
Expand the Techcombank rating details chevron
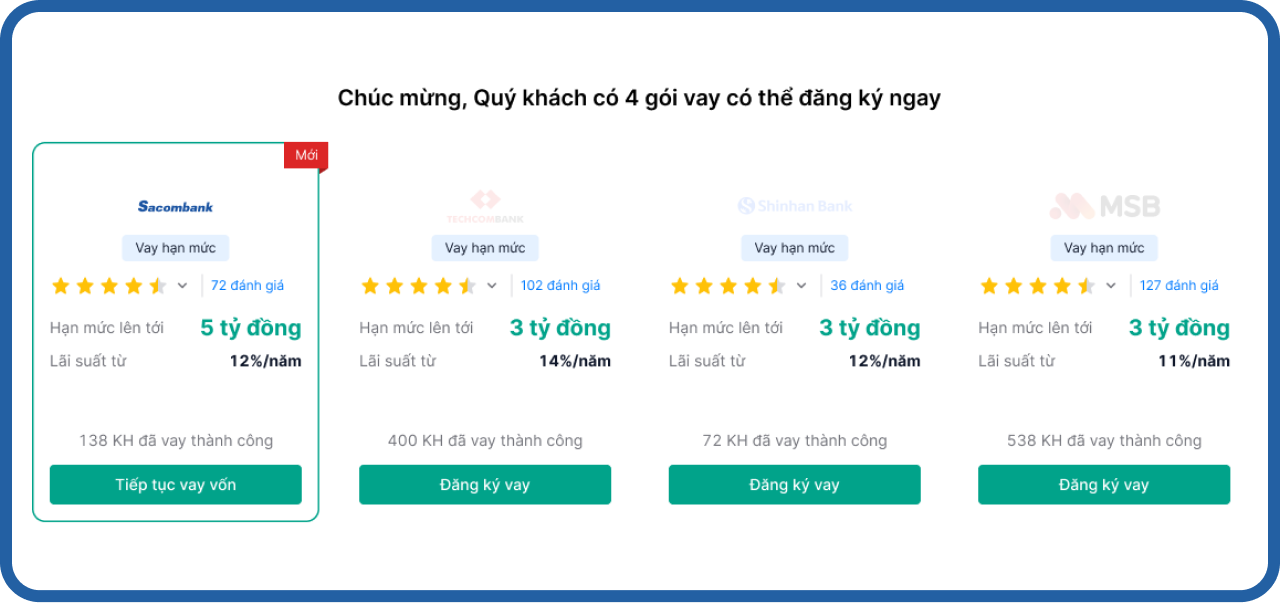491,285
